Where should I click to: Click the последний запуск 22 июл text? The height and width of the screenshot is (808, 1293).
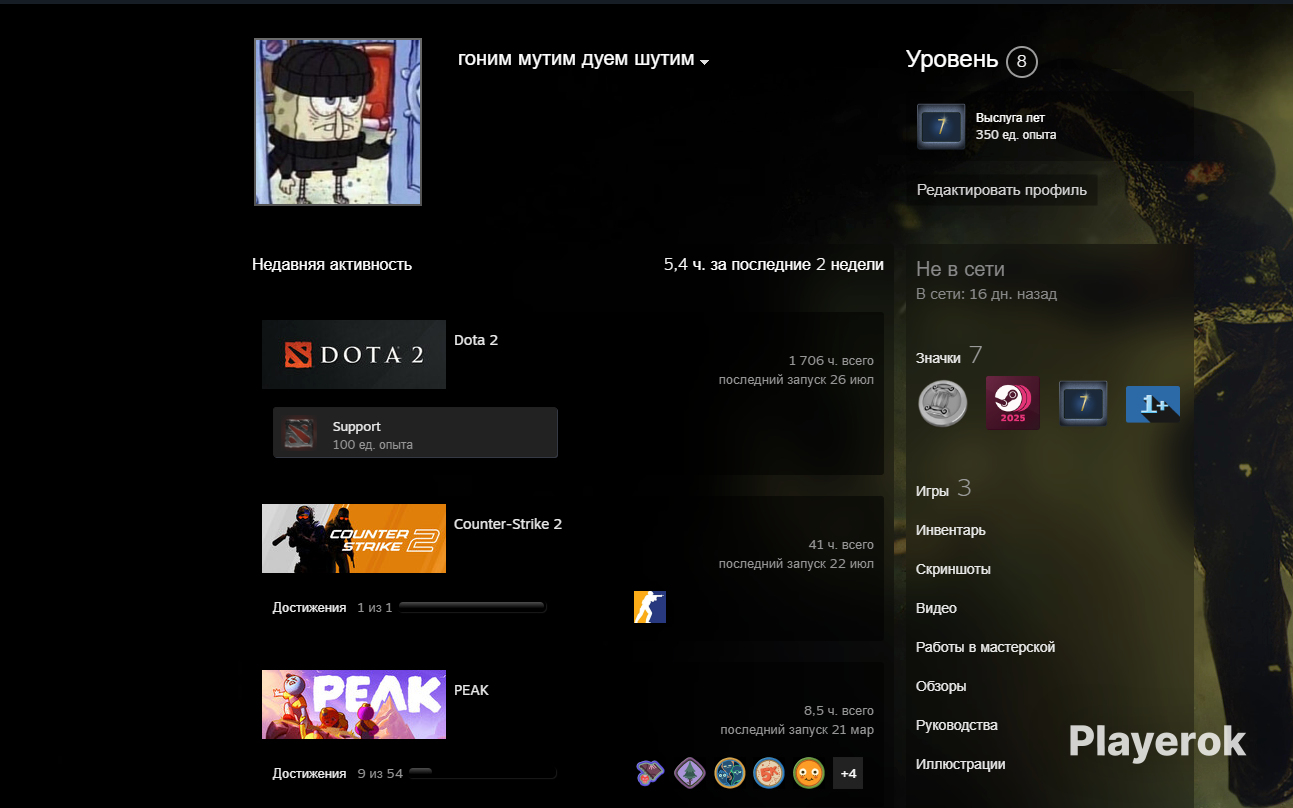click(796, 564)
